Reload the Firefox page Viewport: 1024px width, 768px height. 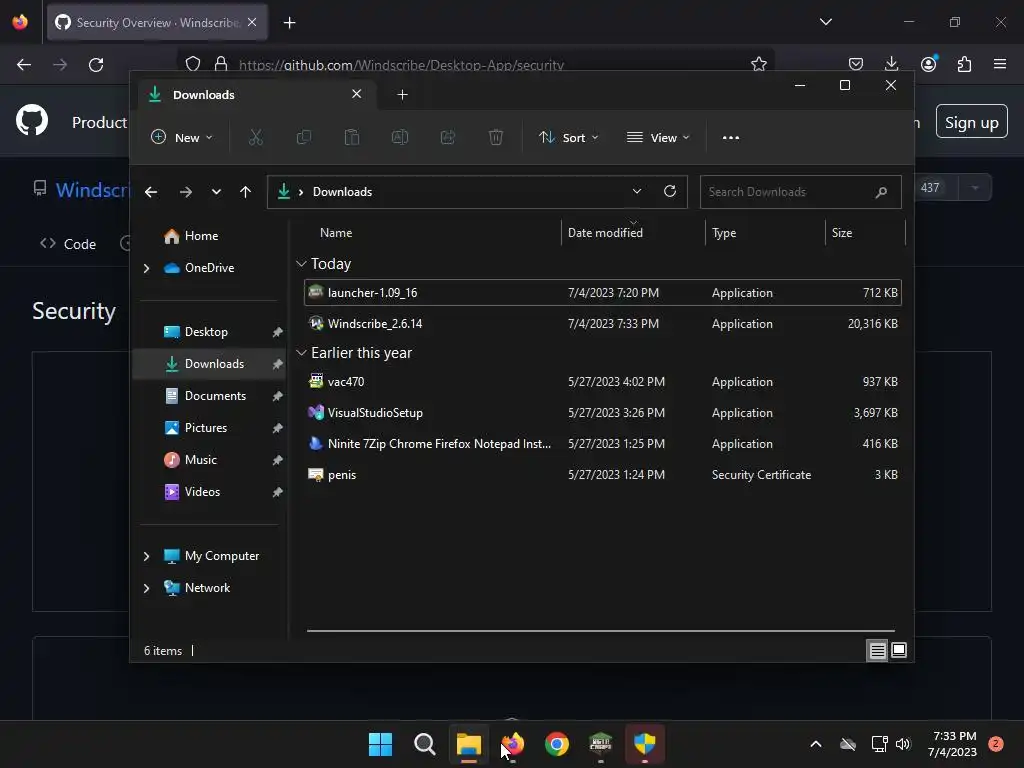[x=96, y=65]
